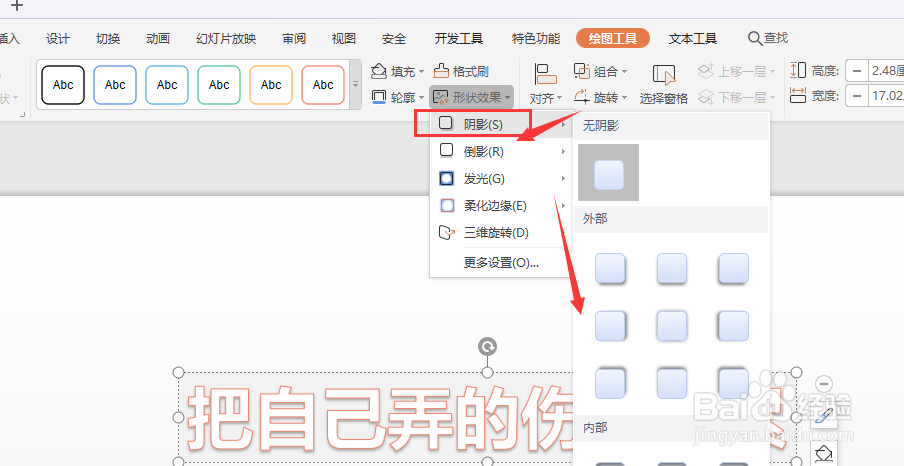Click the 格式刷 format painter
Screen dimensions: 904x466
(461, 72)
